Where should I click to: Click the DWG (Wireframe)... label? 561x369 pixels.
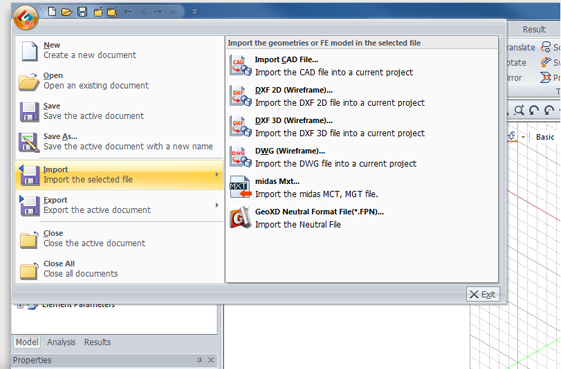point(290,151)
